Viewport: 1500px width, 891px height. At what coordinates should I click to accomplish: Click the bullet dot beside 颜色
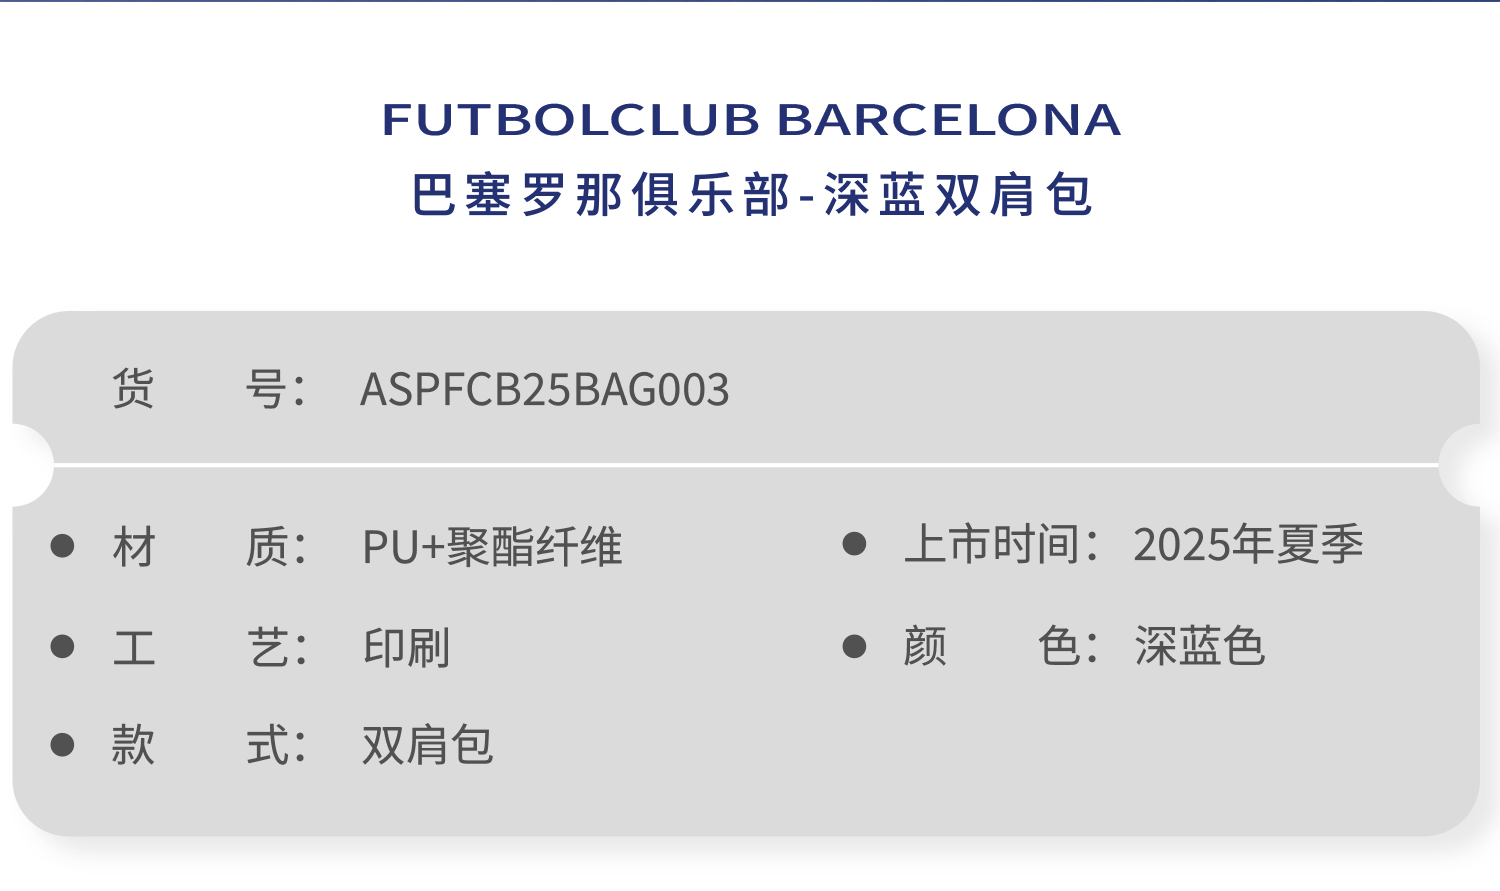tap(854, 646)
